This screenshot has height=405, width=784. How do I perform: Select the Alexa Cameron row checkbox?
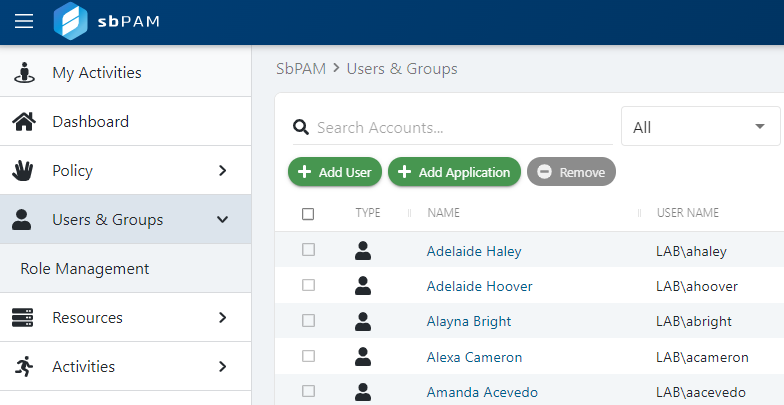coord(308,356)
